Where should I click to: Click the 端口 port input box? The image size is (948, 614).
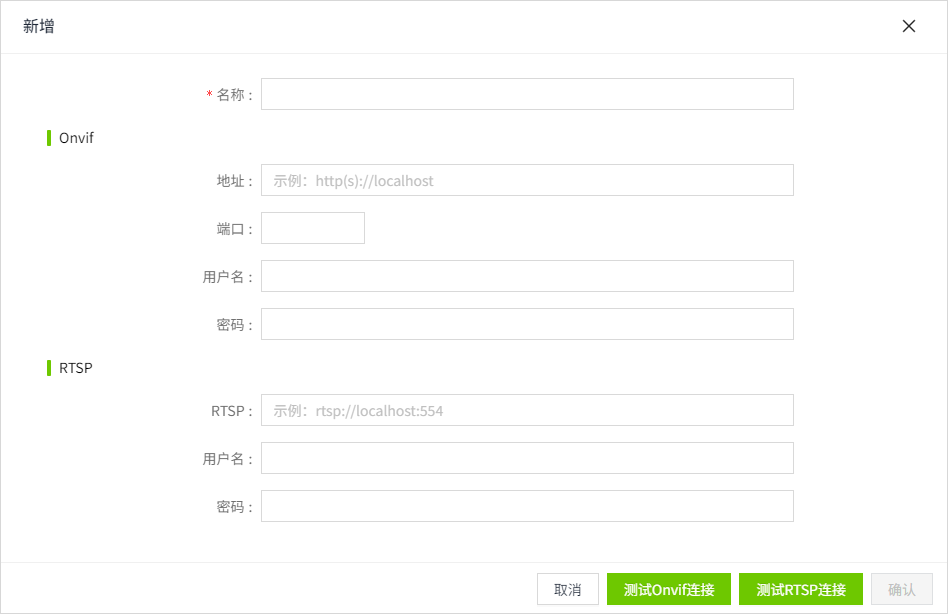coord(313,228)
